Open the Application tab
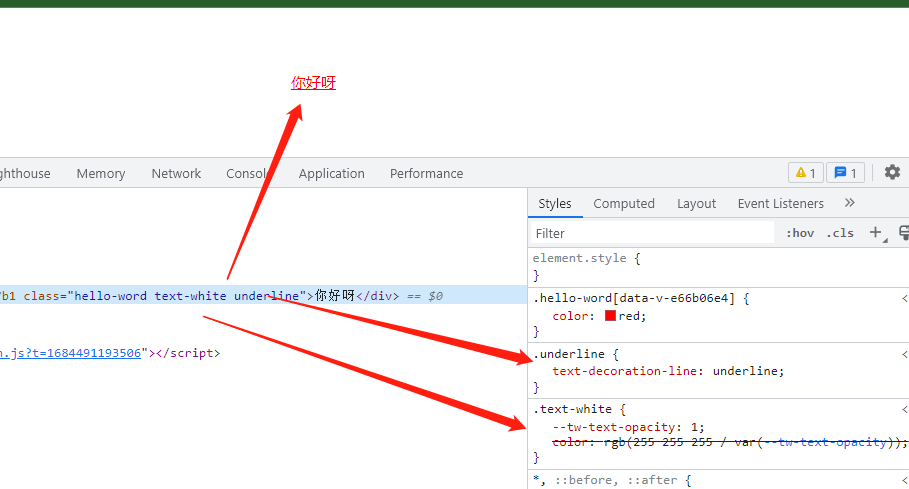Image resolution: width=909 pixels, height=489 pixels. point(332,173)
